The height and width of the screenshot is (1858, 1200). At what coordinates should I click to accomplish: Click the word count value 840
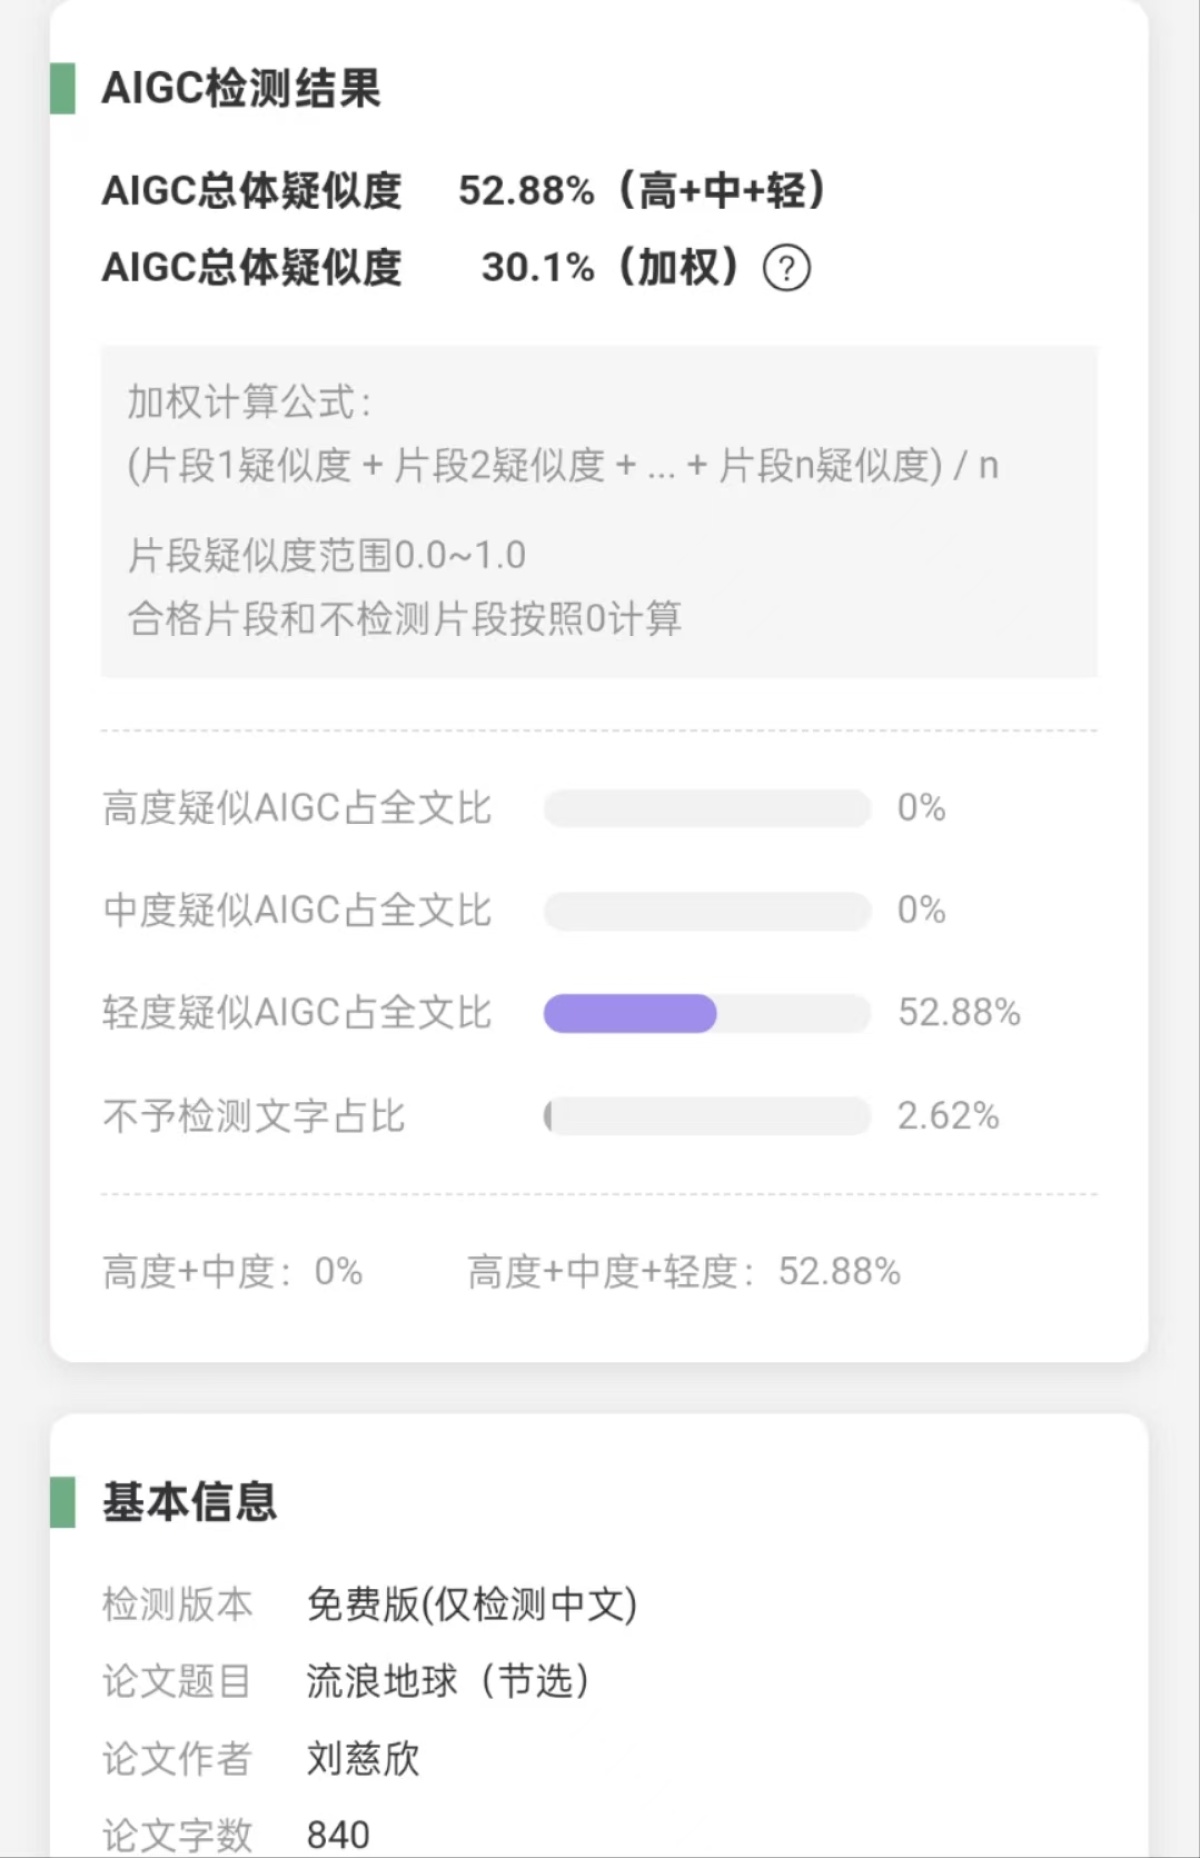pyautogui.click(x=338, y=1835)
